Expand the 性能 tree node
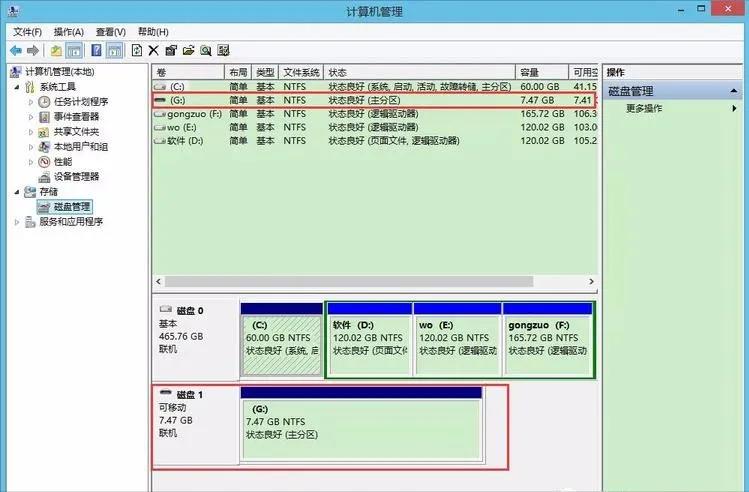This screenshot has width=749, height=492. tap(31, 162)
